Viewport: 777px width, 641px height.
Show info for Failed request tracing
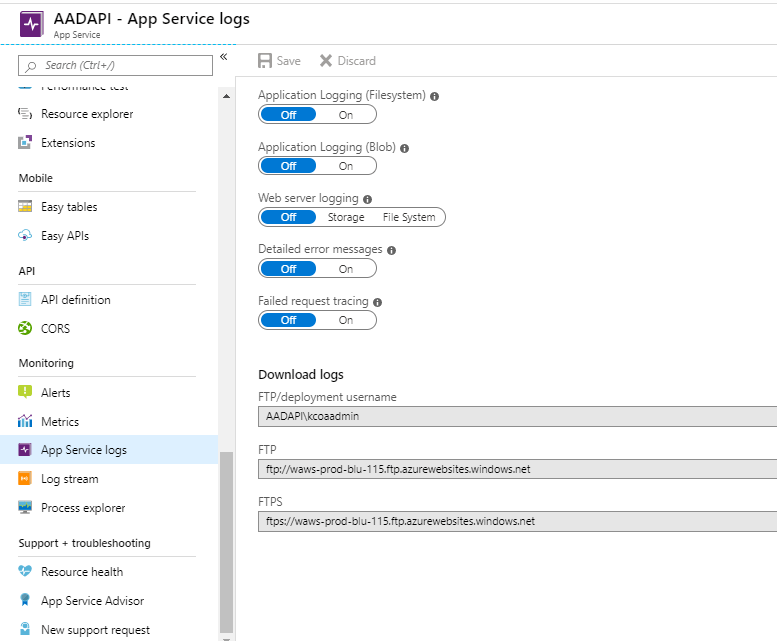tap(378, 302)
